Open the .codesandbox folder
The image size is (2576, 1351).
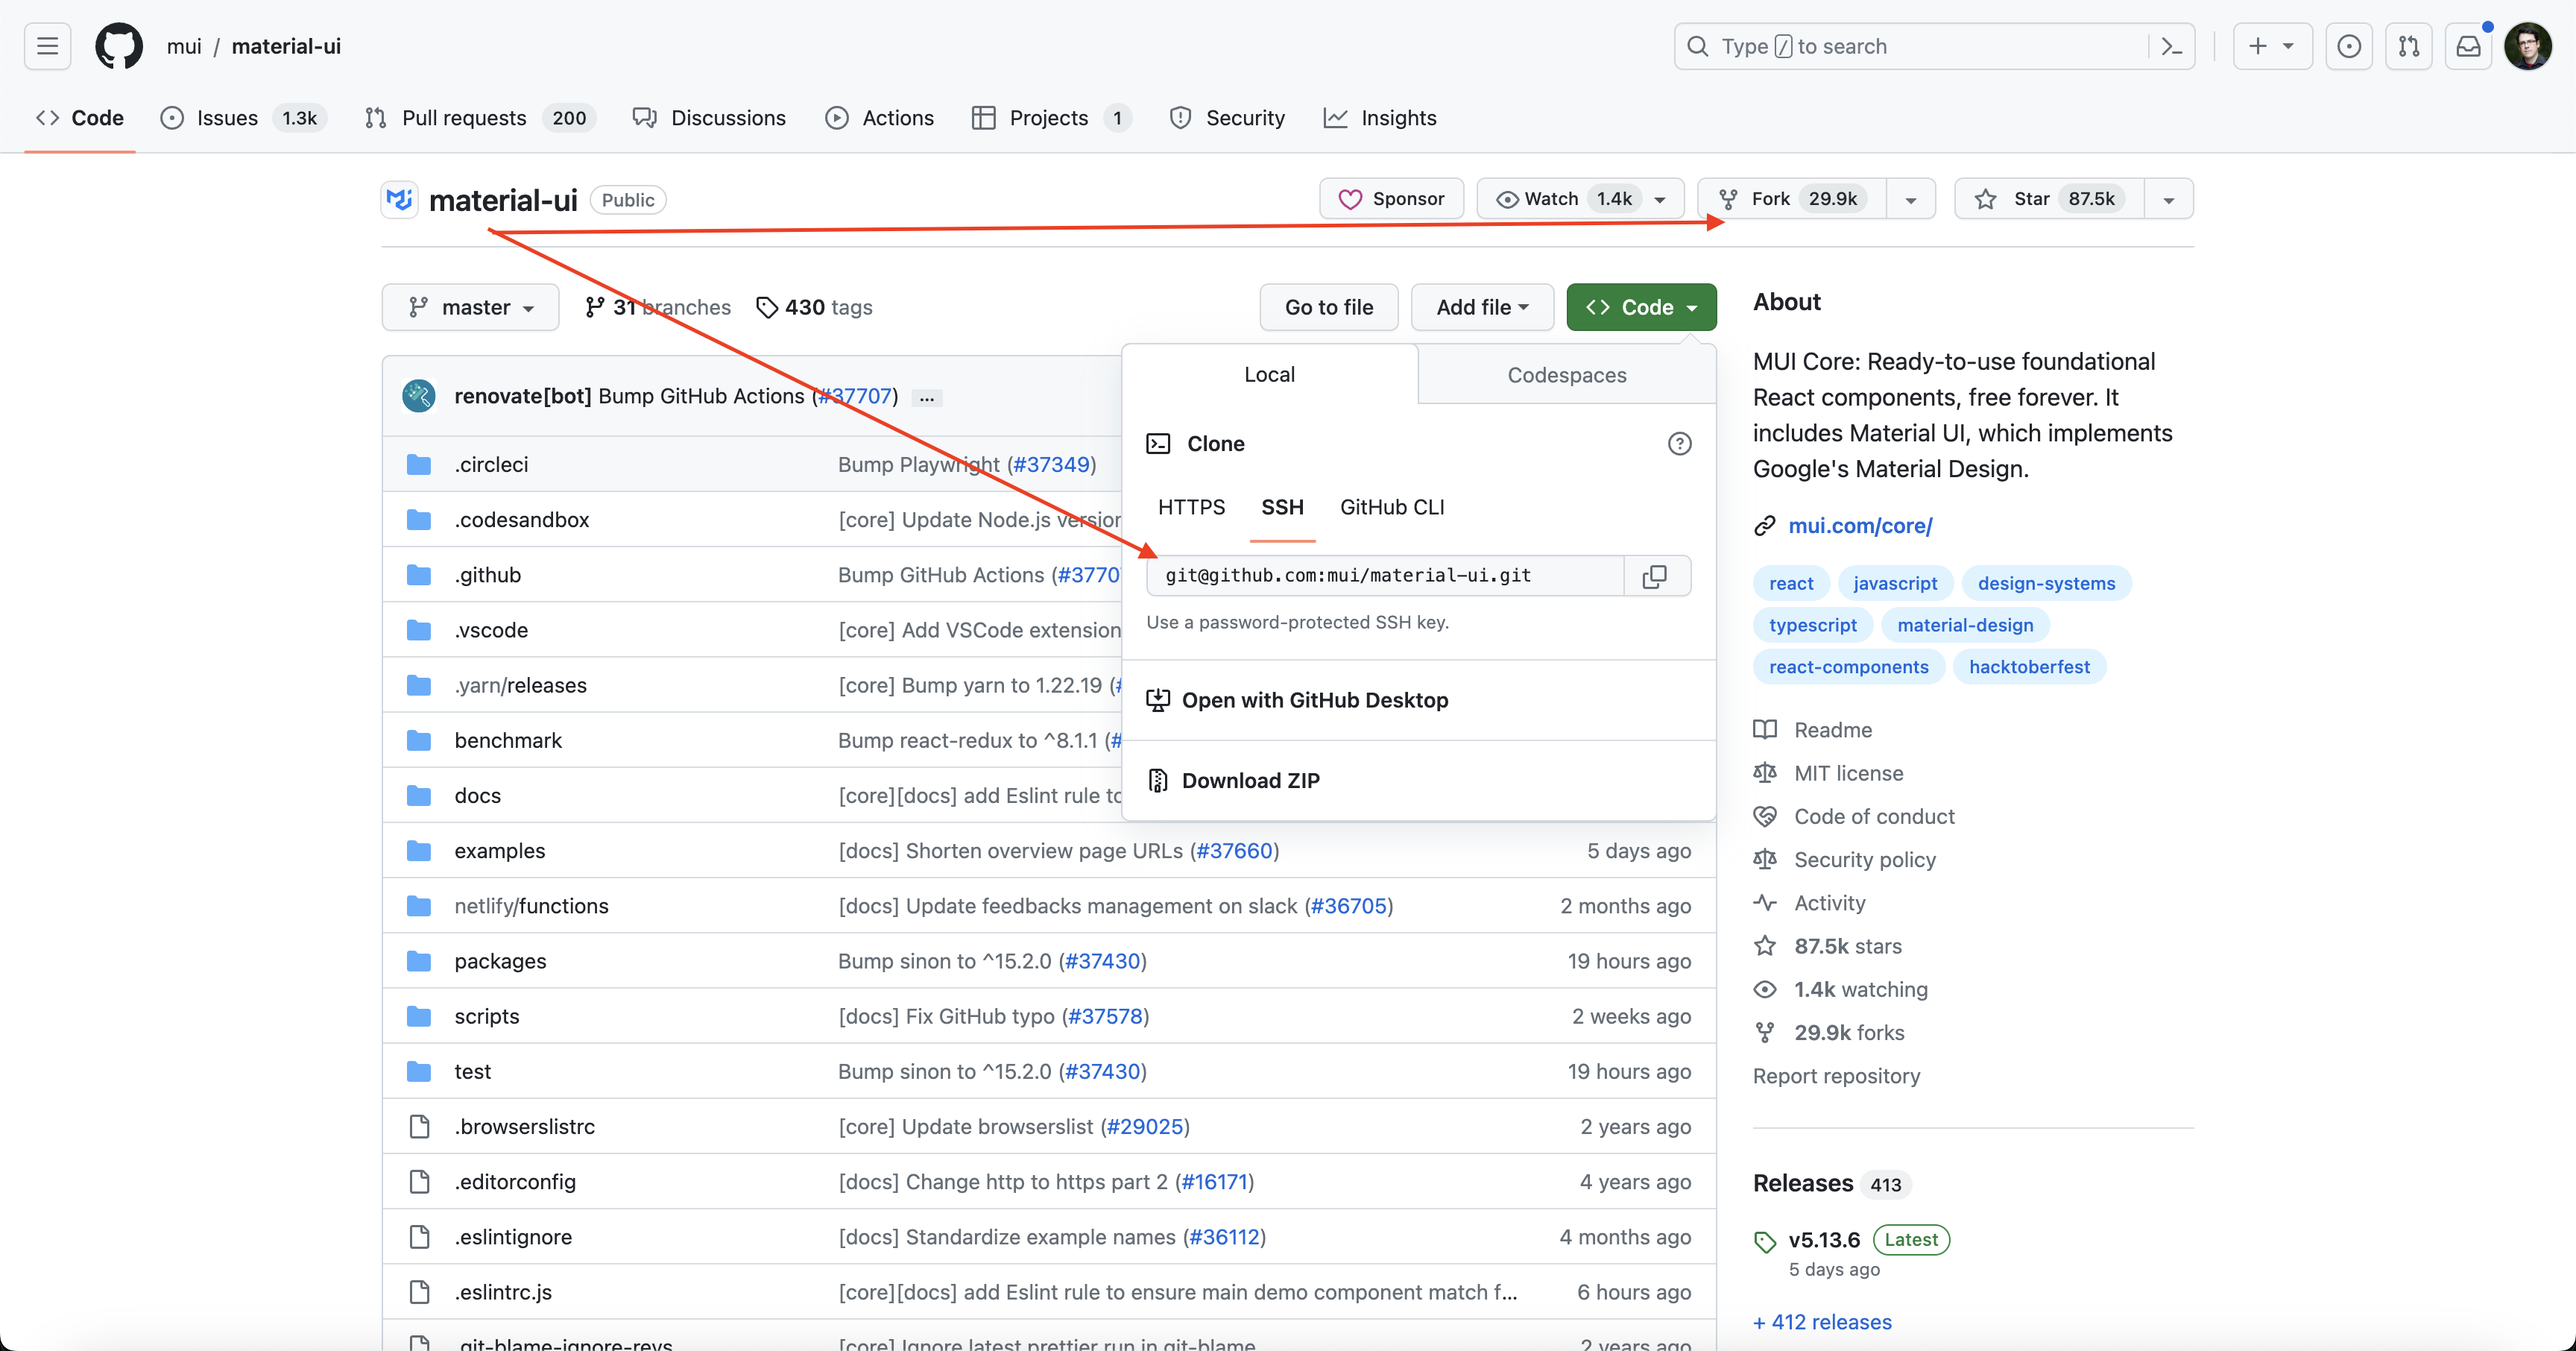click(521, 519)
